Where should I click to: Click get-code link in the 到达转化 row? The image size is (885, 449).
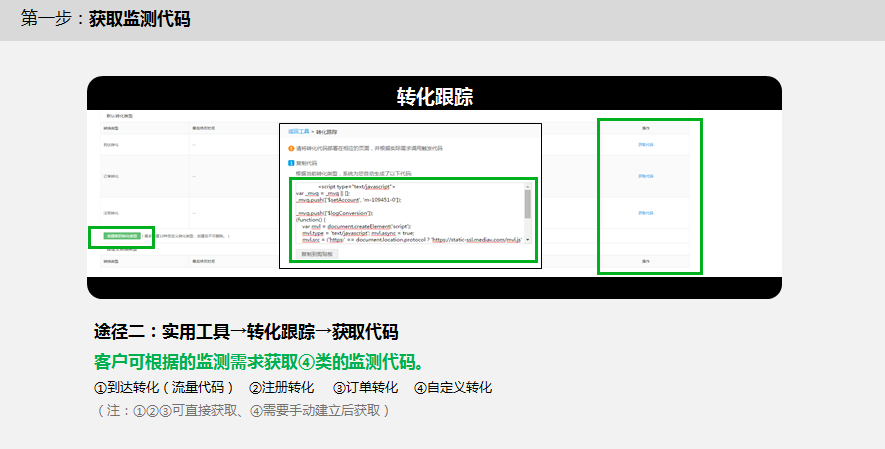pyautogui.click(x=645, y=145)
